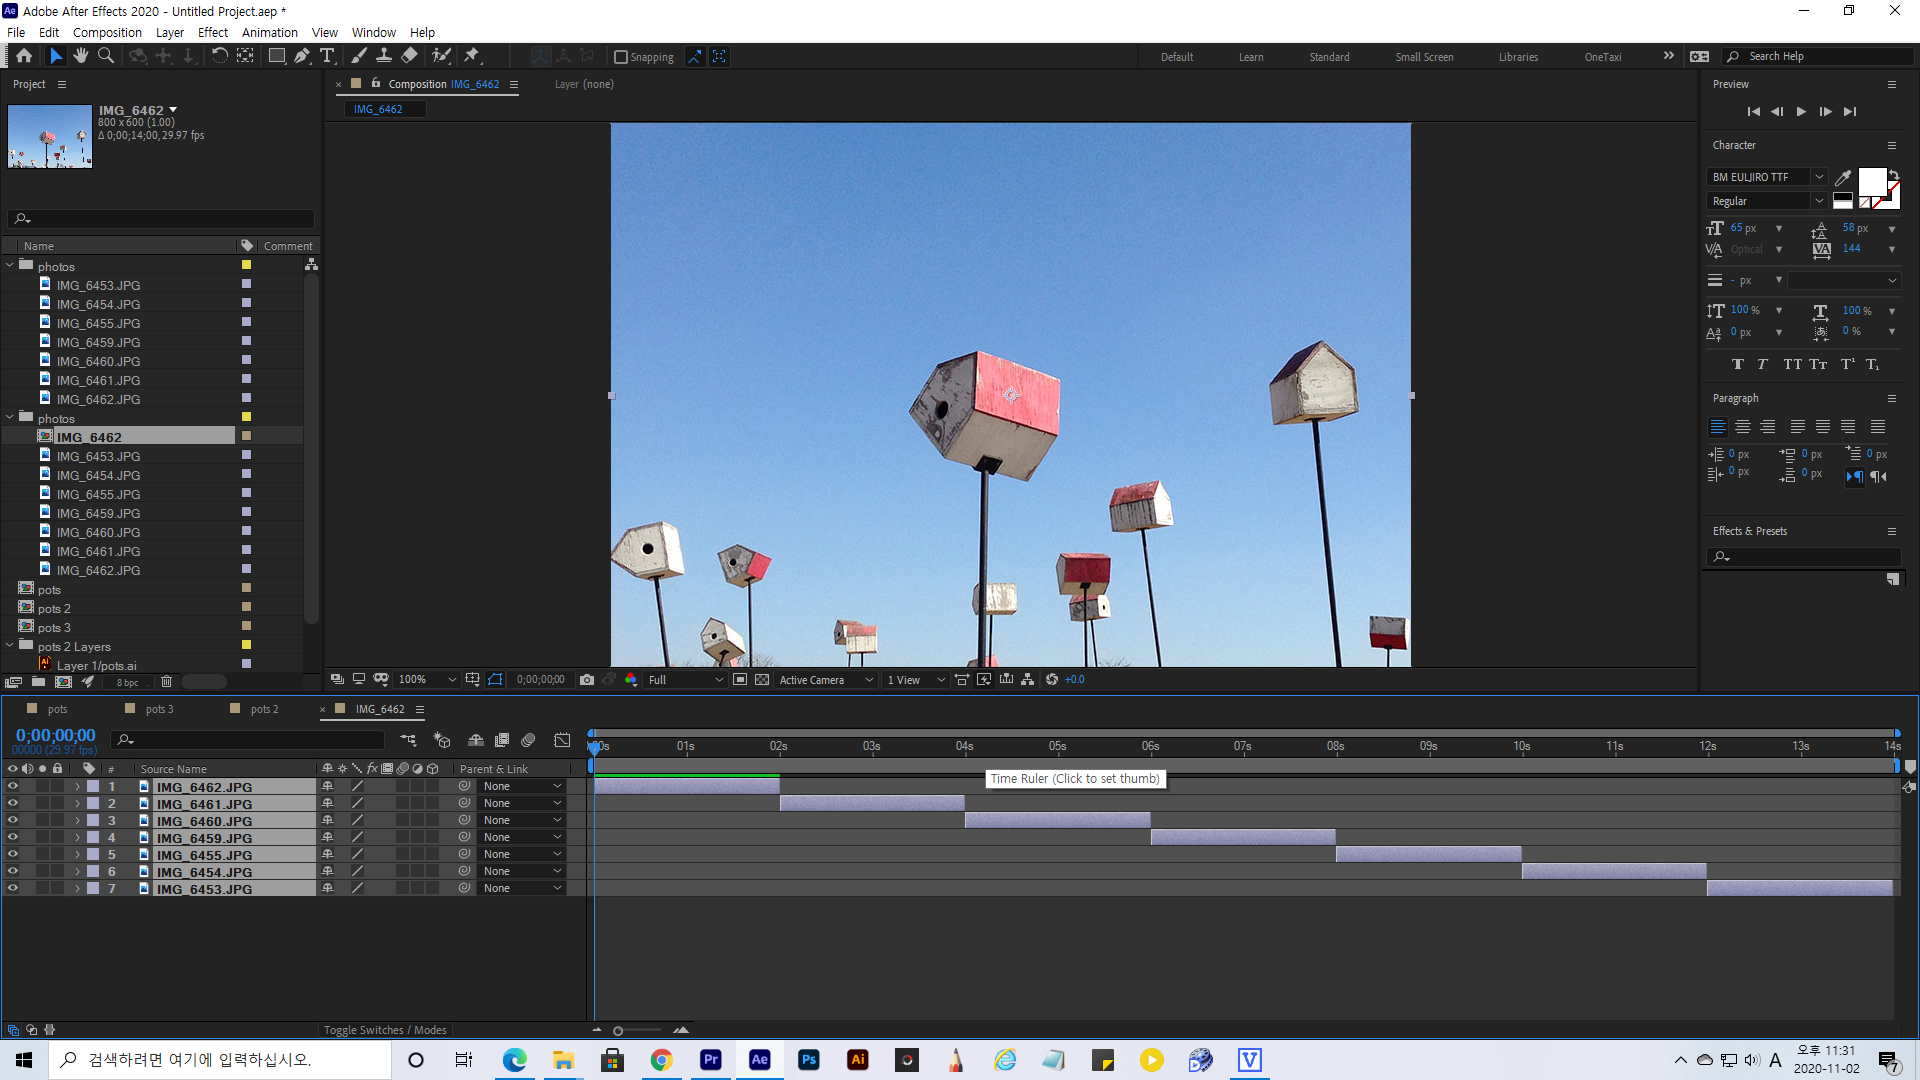Image resolution: width=1920 pixels, height=1080 pixels.
Task: Hide layer IMG_6462.JPG with eye icon
Action: [13, 787]
